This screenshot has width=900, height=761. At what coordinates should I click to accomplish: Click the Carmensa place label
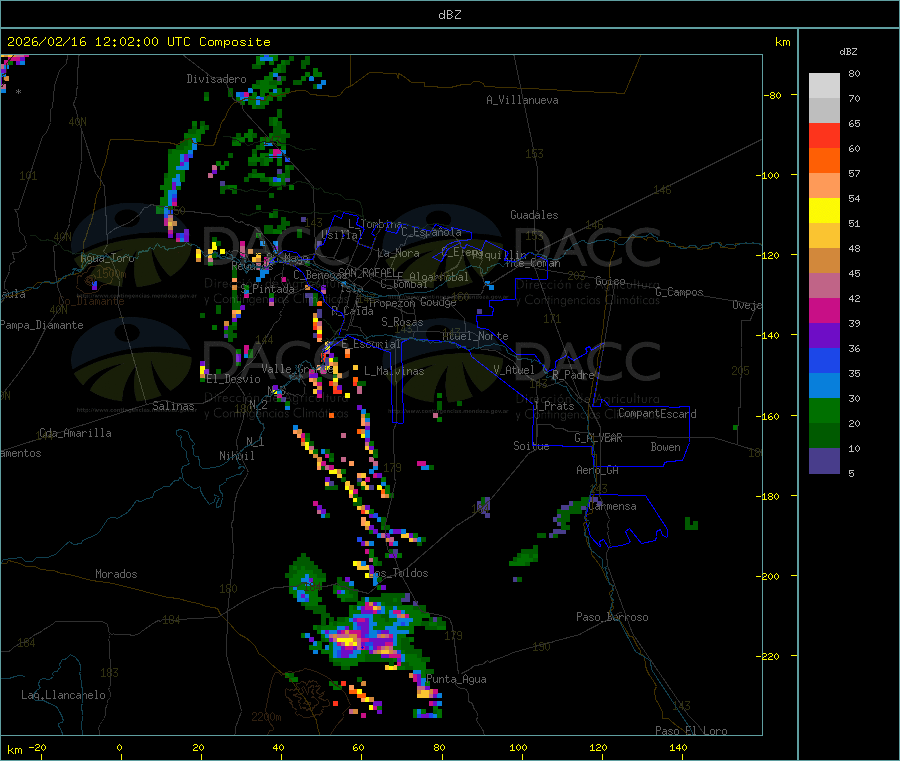612,506
